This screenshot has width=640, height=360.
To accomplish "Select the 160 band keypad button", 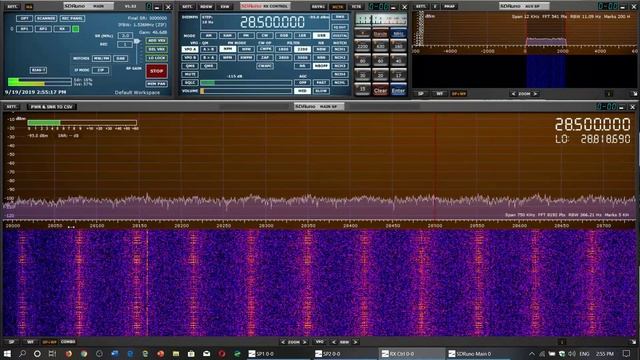I will pyautogui.click(x=398, y=46).
